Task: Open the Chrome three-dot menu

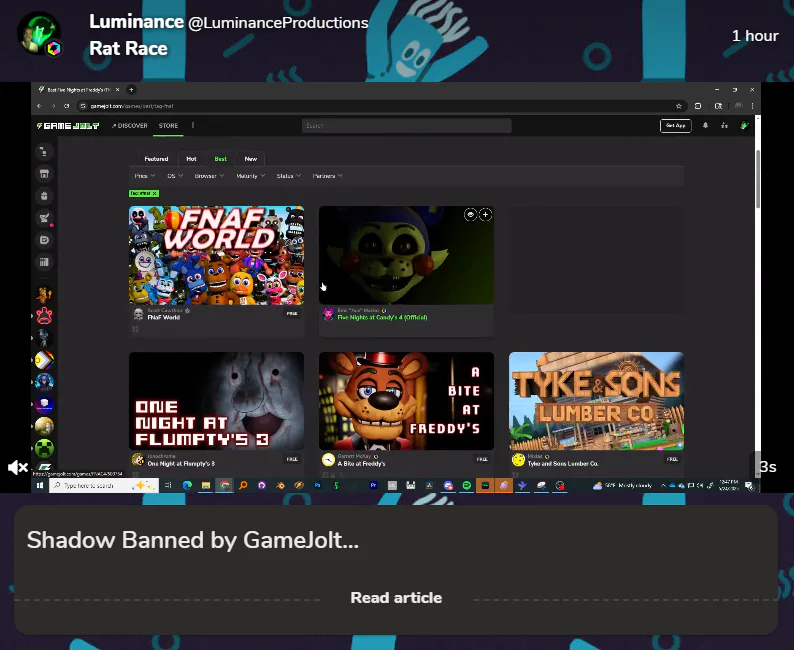Action: coord(752,106)
